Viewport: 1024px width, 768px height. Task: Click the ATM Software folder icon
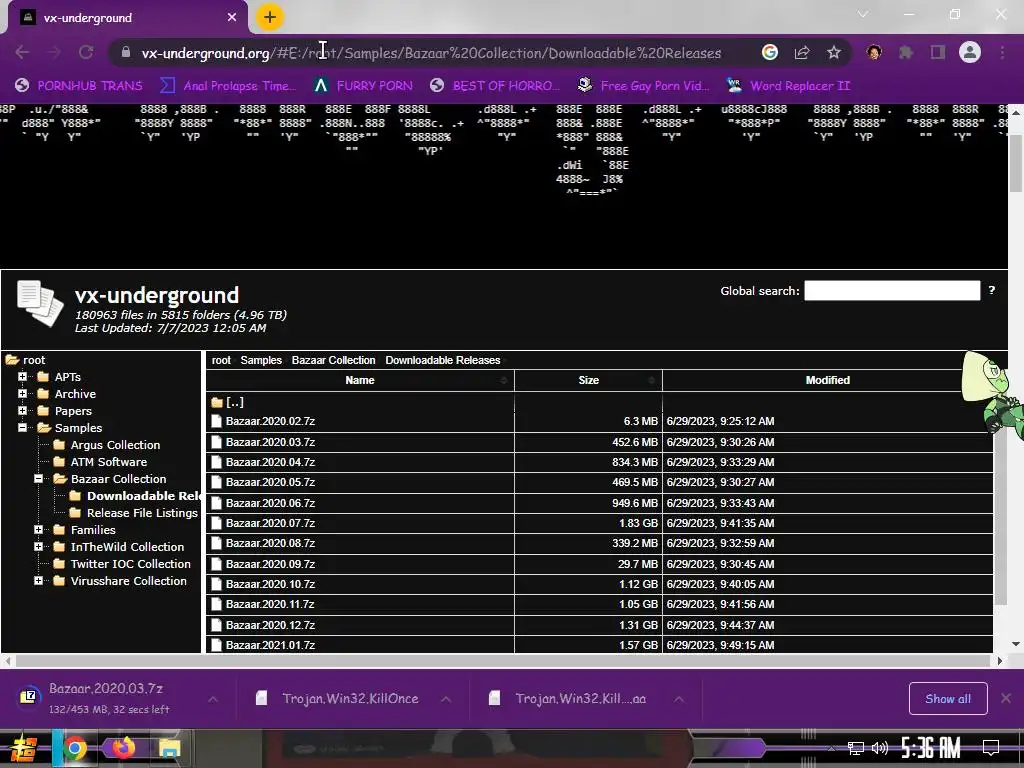point(59,462)
